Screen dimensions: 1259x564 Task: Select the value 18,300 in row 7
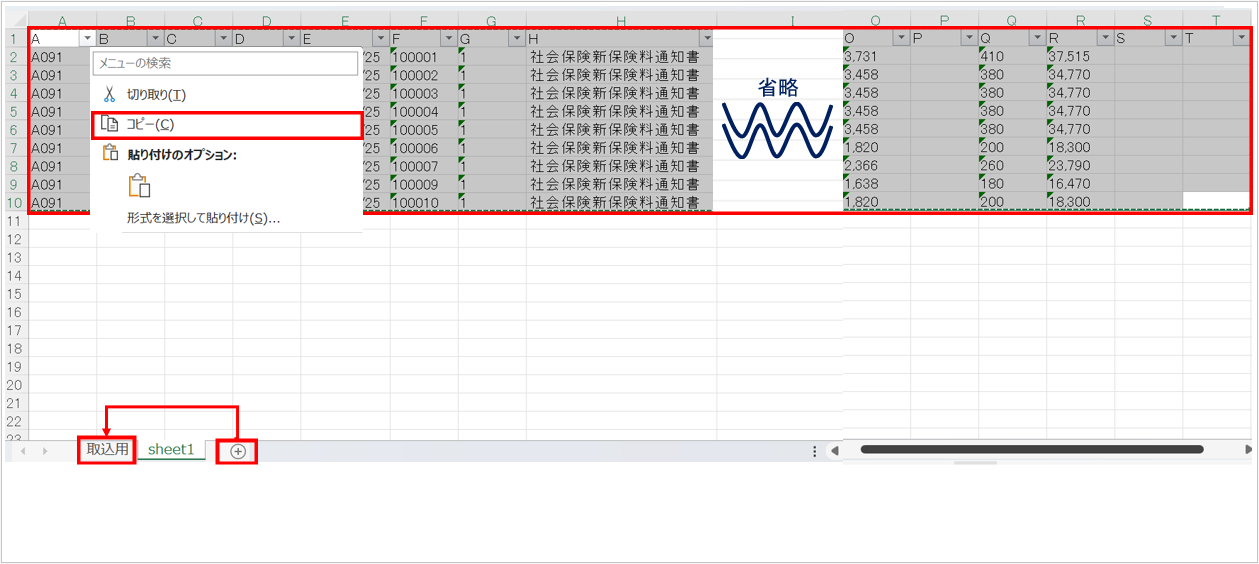click(x=1080, y=147)
